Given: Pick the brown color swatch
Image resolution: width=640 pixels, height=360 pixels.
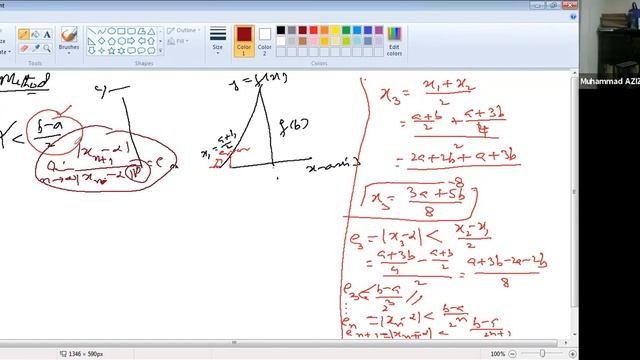Looking at the screenshot, I should pos(302,41).
